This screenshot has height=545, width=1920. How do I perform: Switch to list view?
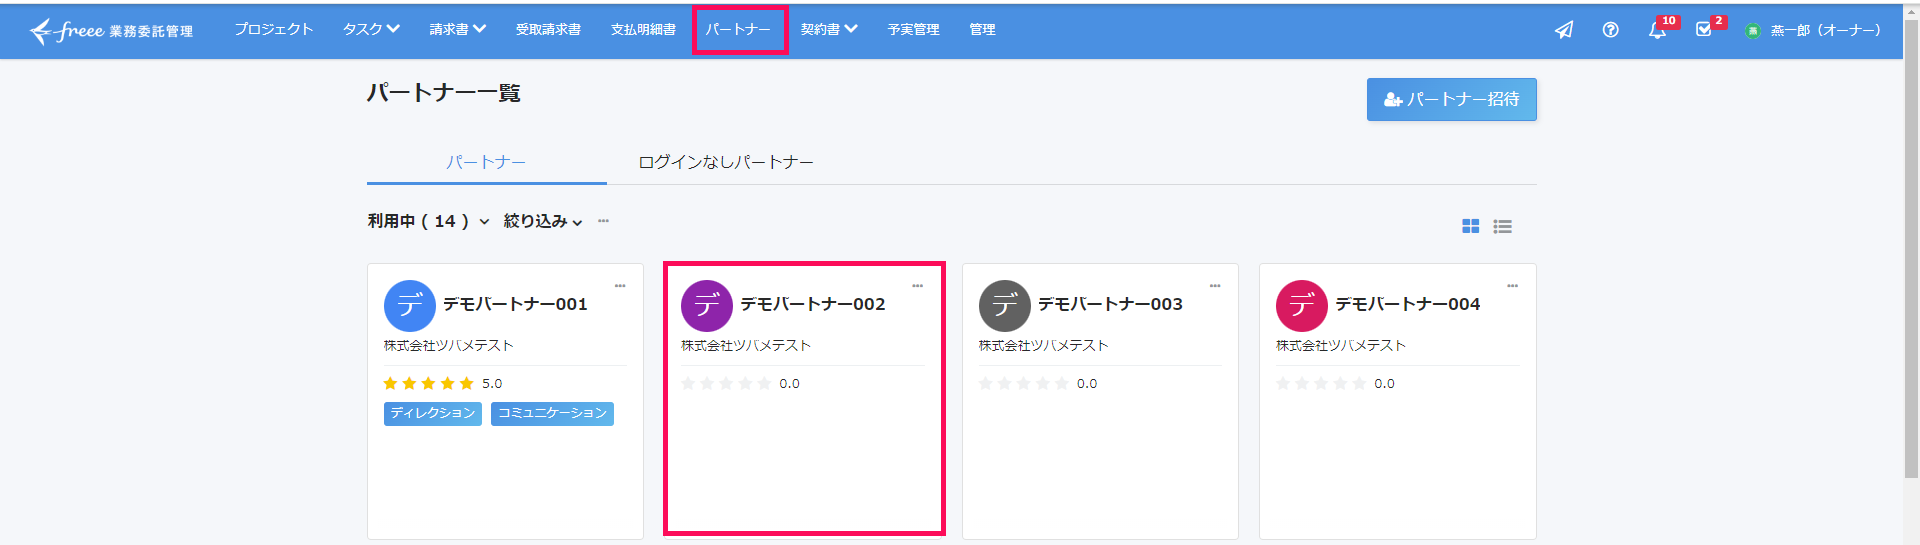[x=1502, y=227]
